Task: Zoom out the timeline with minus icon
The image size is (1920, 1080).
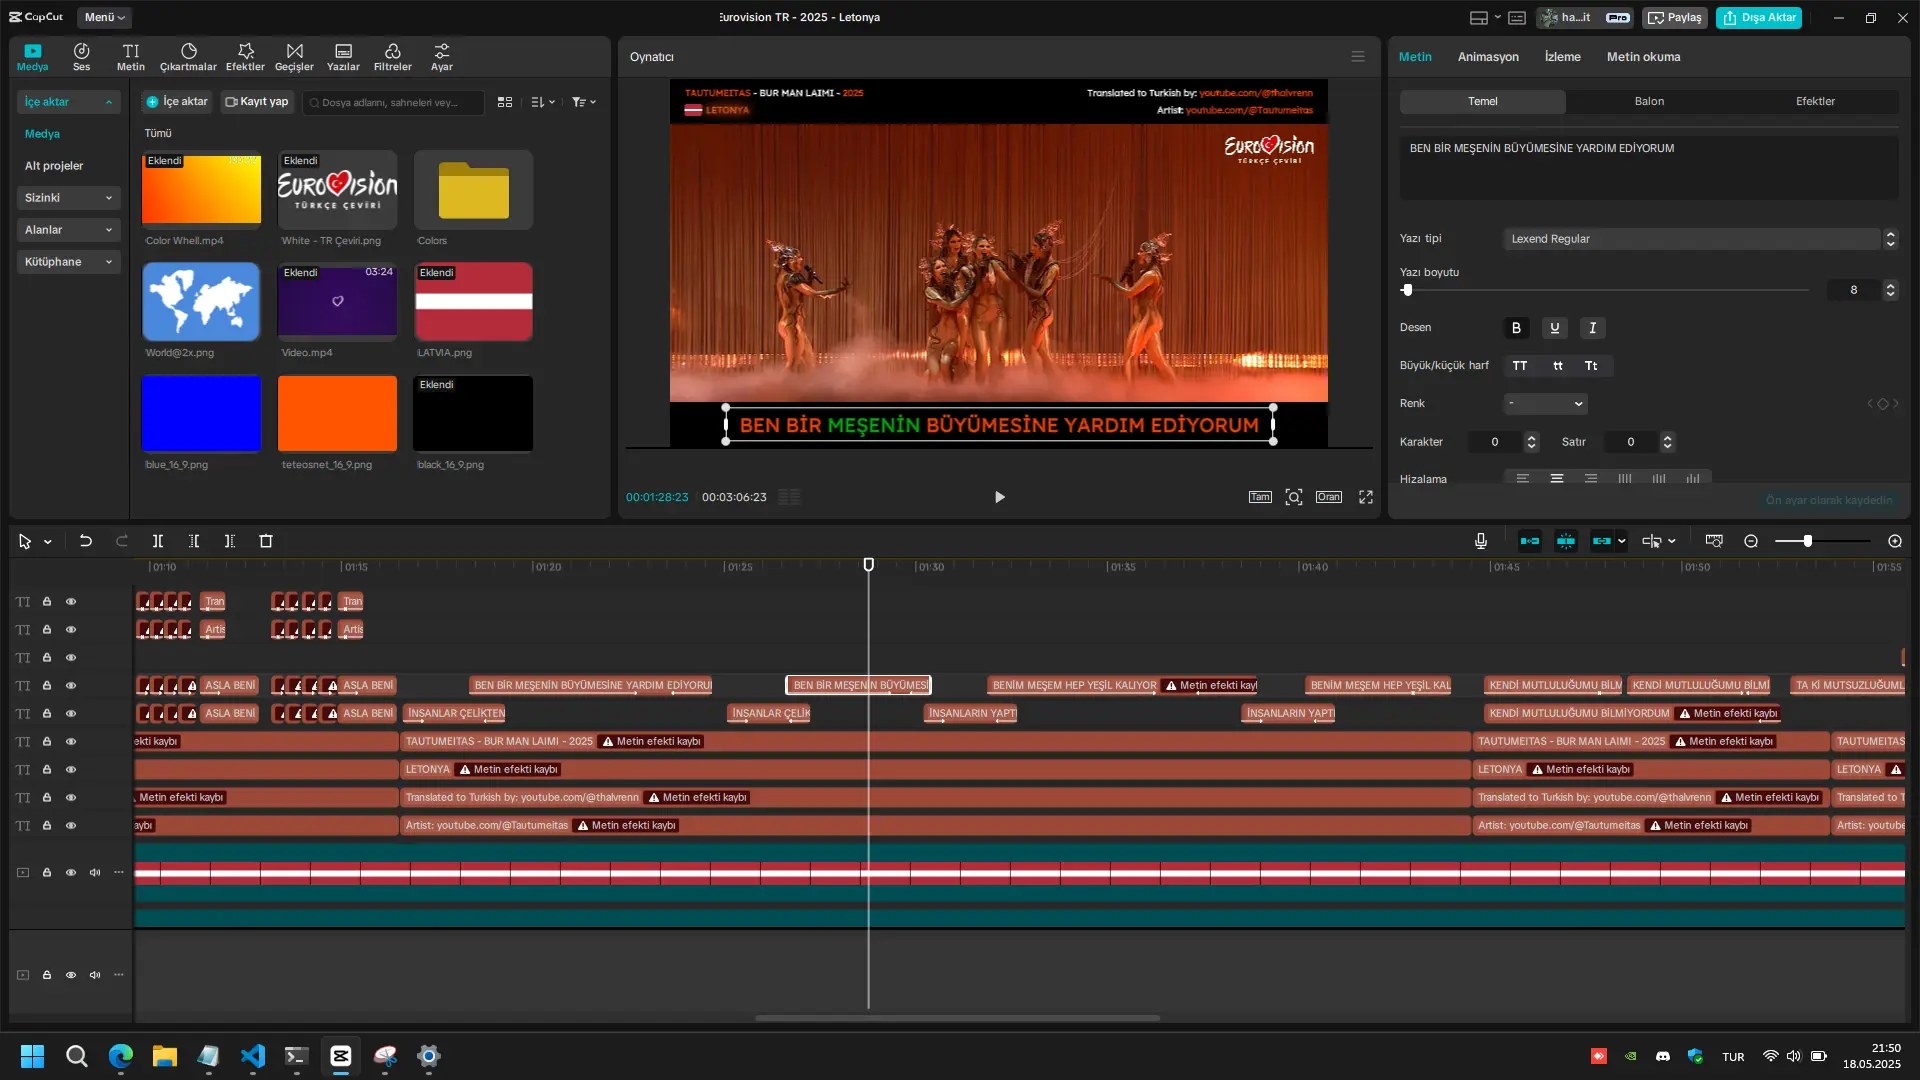Action: pos(1751,541)
